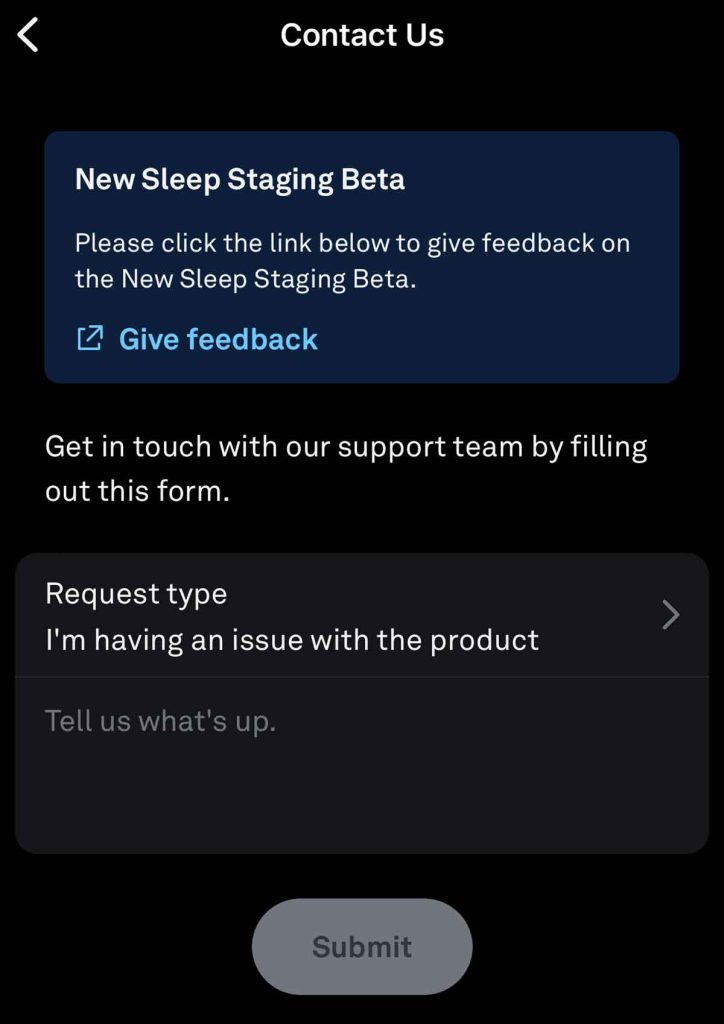Tap "the New Sleep Staging Beta." description line

[245, 280]
